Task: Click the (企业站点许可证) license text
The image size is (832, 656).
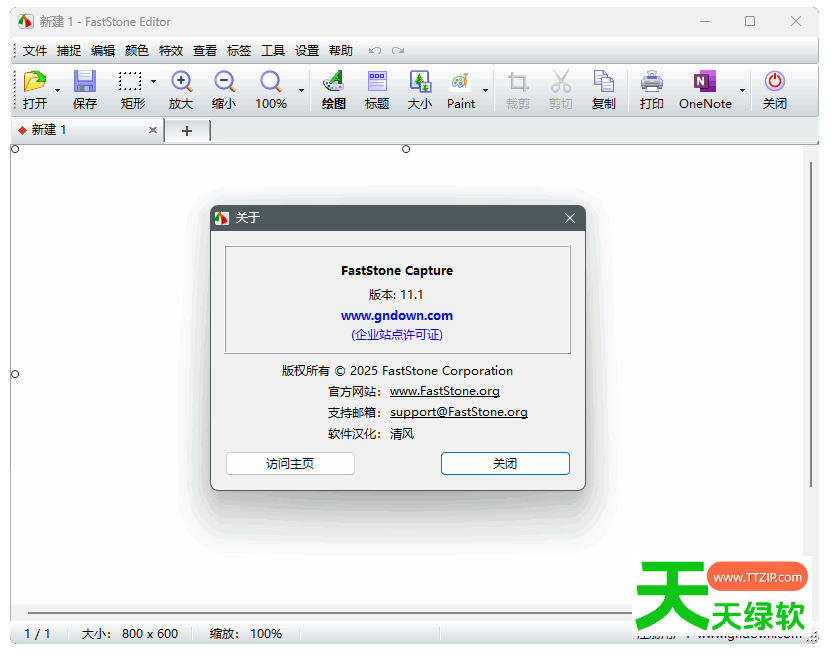Action: tap(397, 335)
